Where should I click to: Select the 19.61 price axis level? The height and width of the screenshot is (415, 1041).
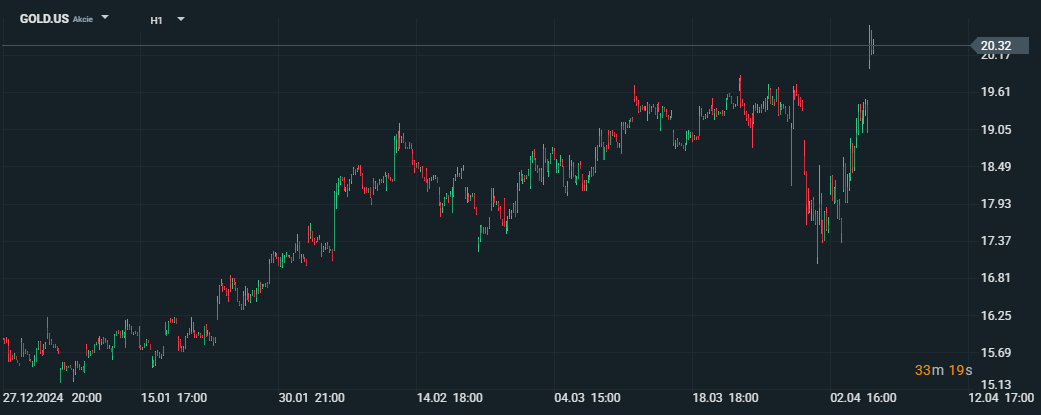(x=995, y=92)
